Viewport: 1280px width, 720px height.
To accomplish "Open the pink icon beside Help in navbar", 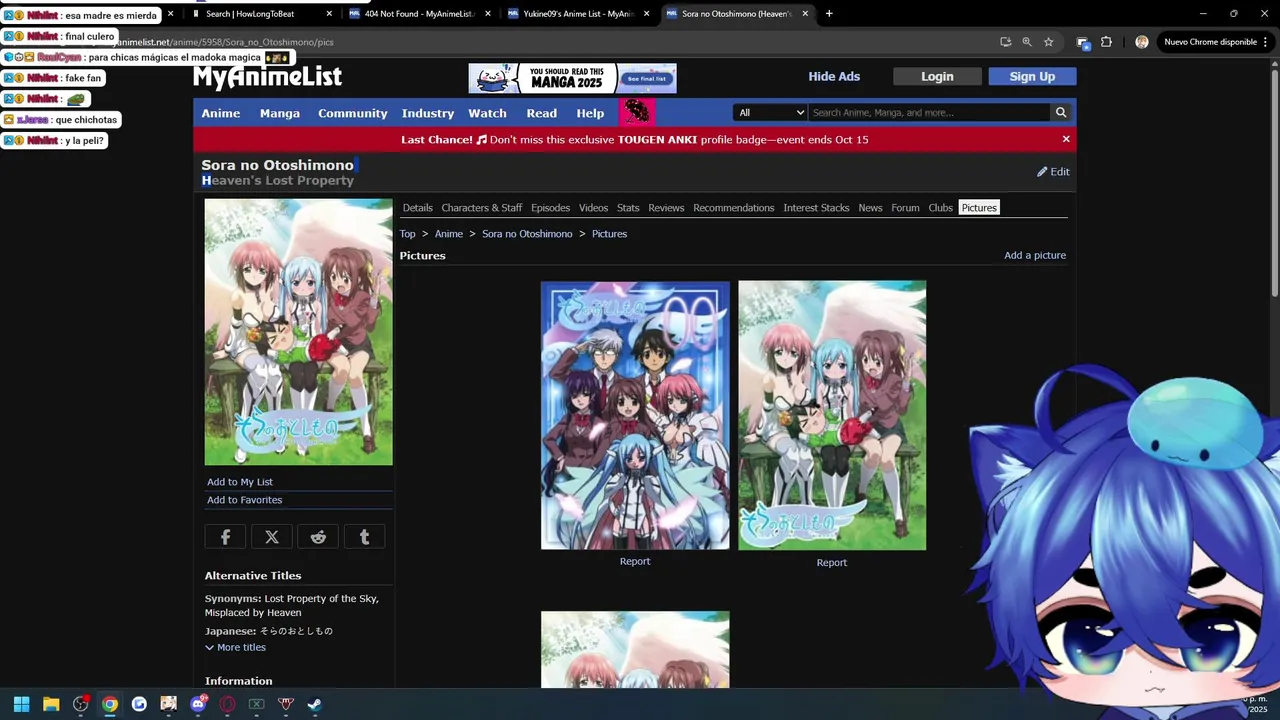I will pyautogui.click(x=637, y=112).
